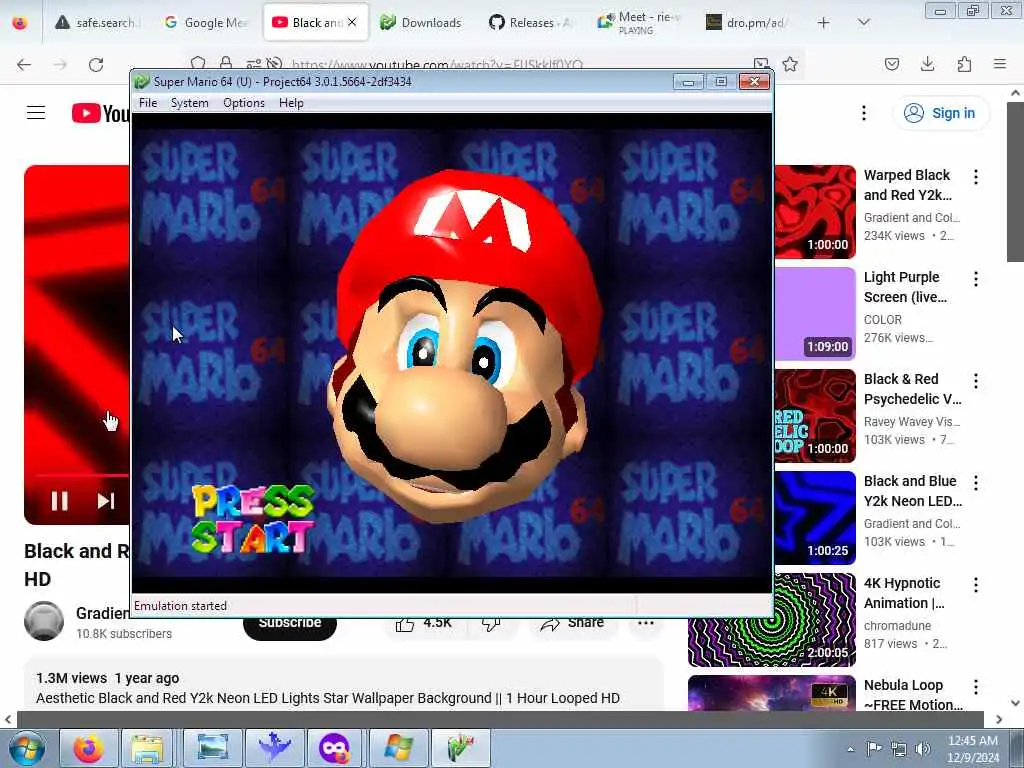Open the System menu in Project64
1024x768 pixels.
[x=189, y=103]
